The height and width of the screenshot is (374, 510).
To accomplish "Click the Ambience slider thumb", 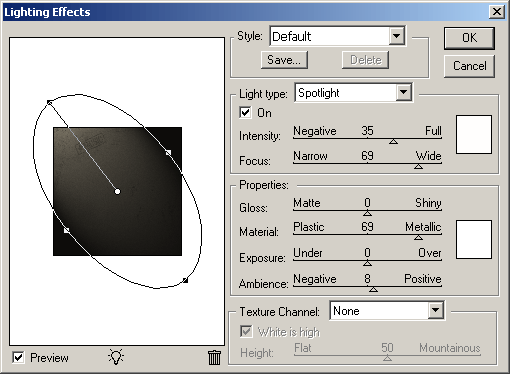I will pos(373,290).
